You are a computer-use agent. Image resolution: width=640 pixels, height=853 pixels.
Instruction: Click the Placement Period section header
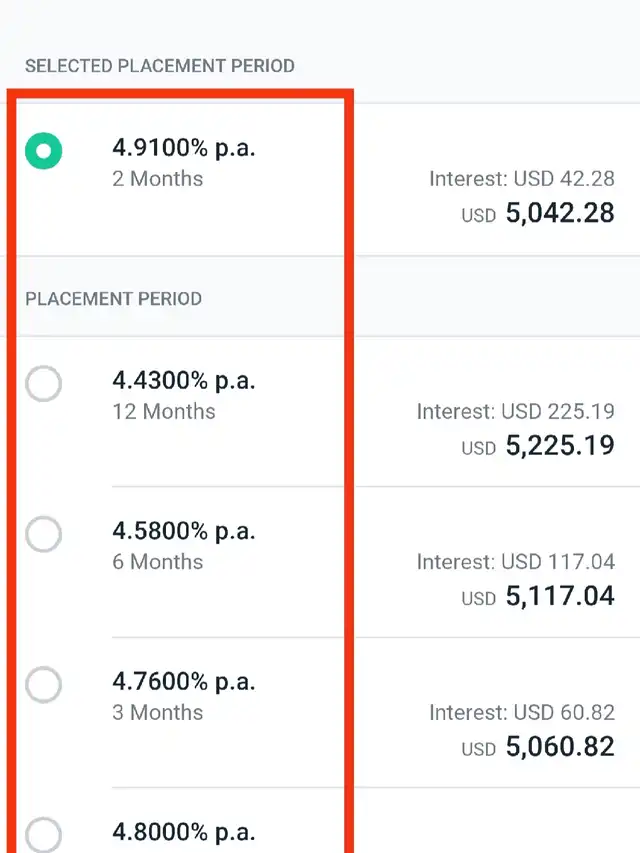point(113,299)
